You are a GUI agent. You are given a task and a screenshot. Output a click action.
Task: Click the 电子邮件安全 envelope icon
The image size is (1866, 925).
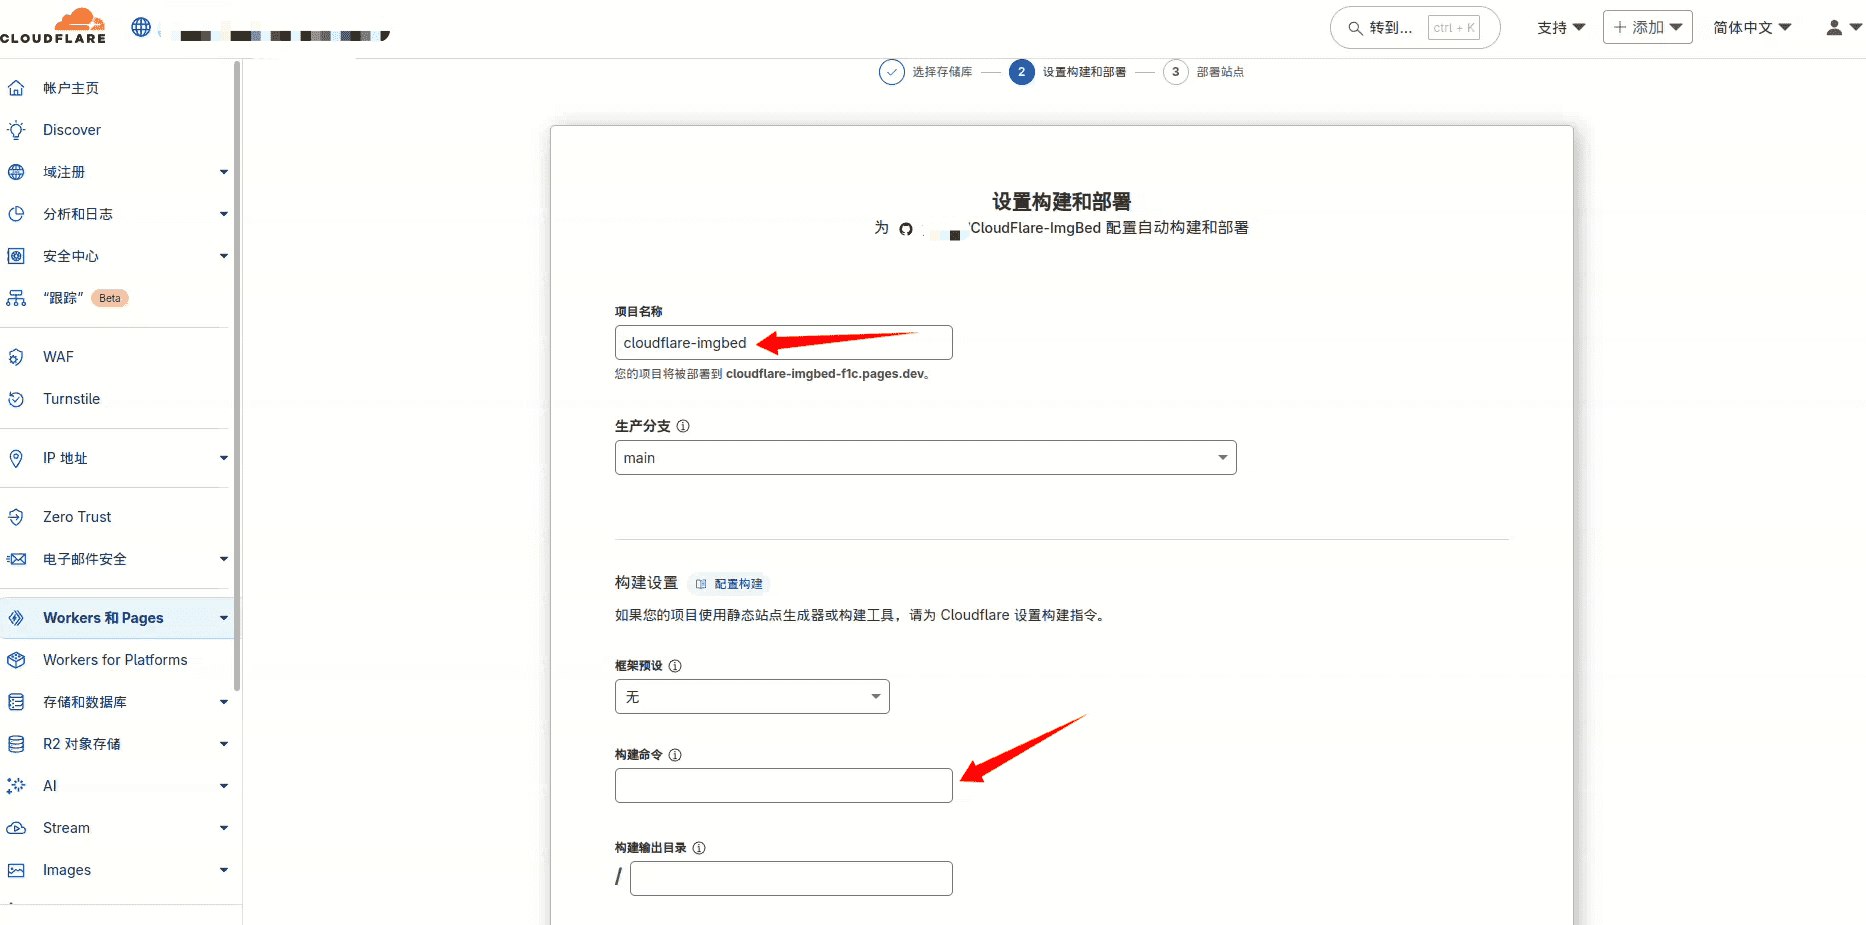pos(16,559)
